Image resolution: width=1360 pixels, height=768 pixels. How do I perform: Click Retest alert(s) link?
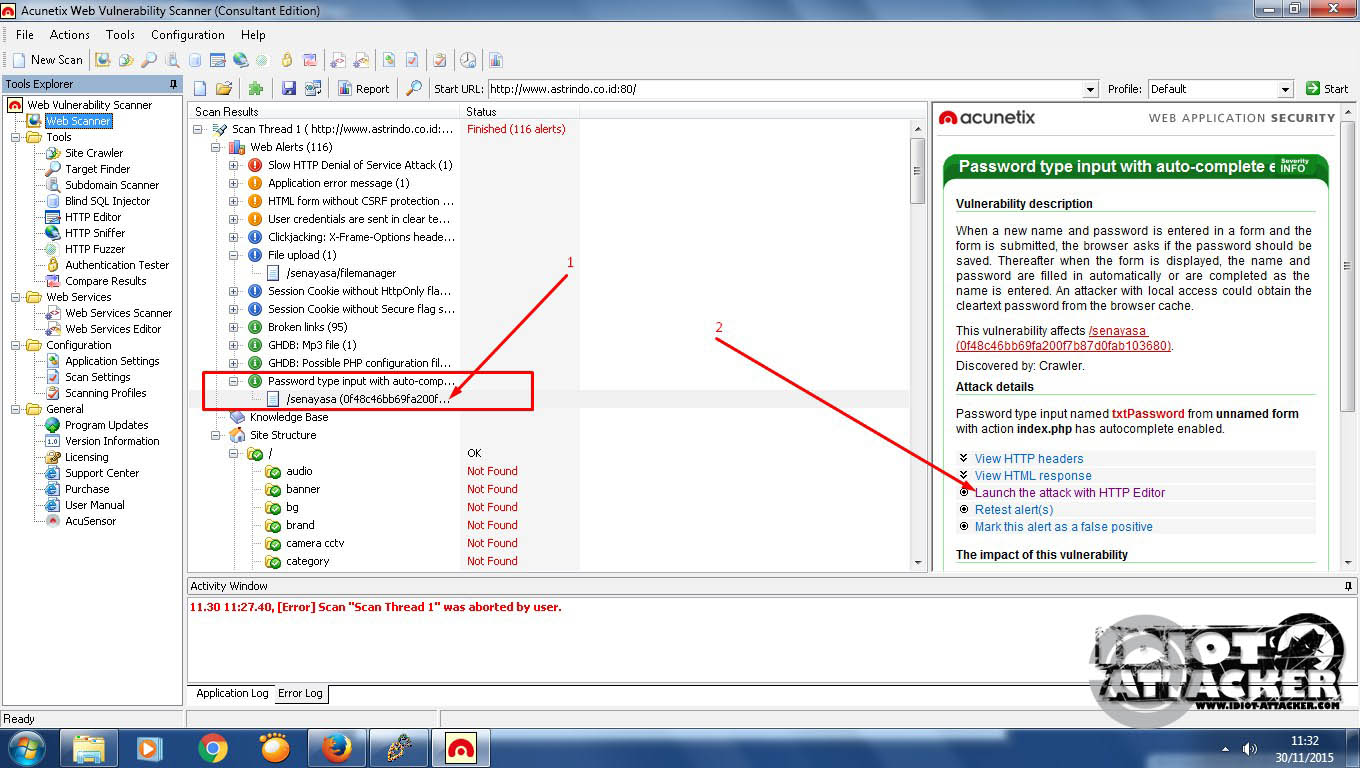(1014, 510)
